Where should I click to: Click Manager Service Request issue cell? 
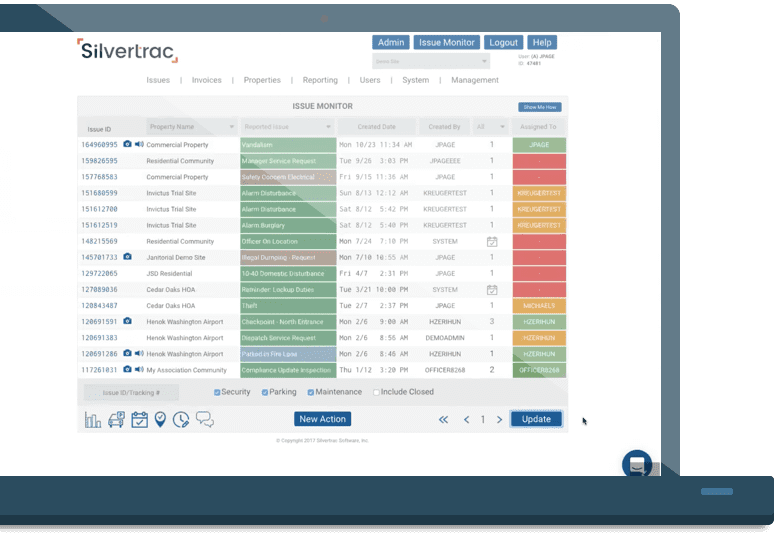coord(288,161)
